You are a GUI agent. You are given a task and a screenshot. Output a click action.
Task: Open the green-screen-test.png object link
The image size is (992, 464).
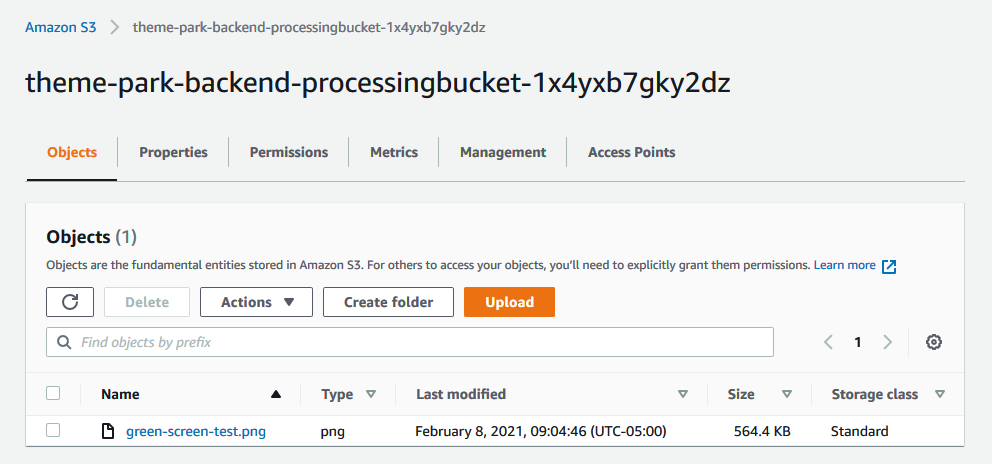point(196,432)
